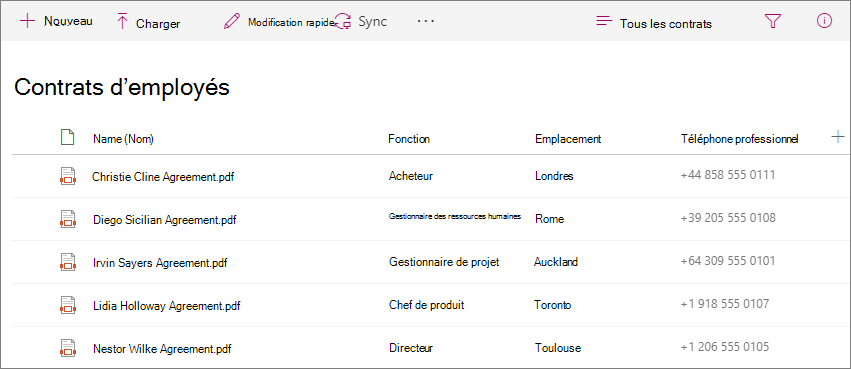The image size is (851, 369).
Task: Add a column with the plus icon
Action: [838, 137]
